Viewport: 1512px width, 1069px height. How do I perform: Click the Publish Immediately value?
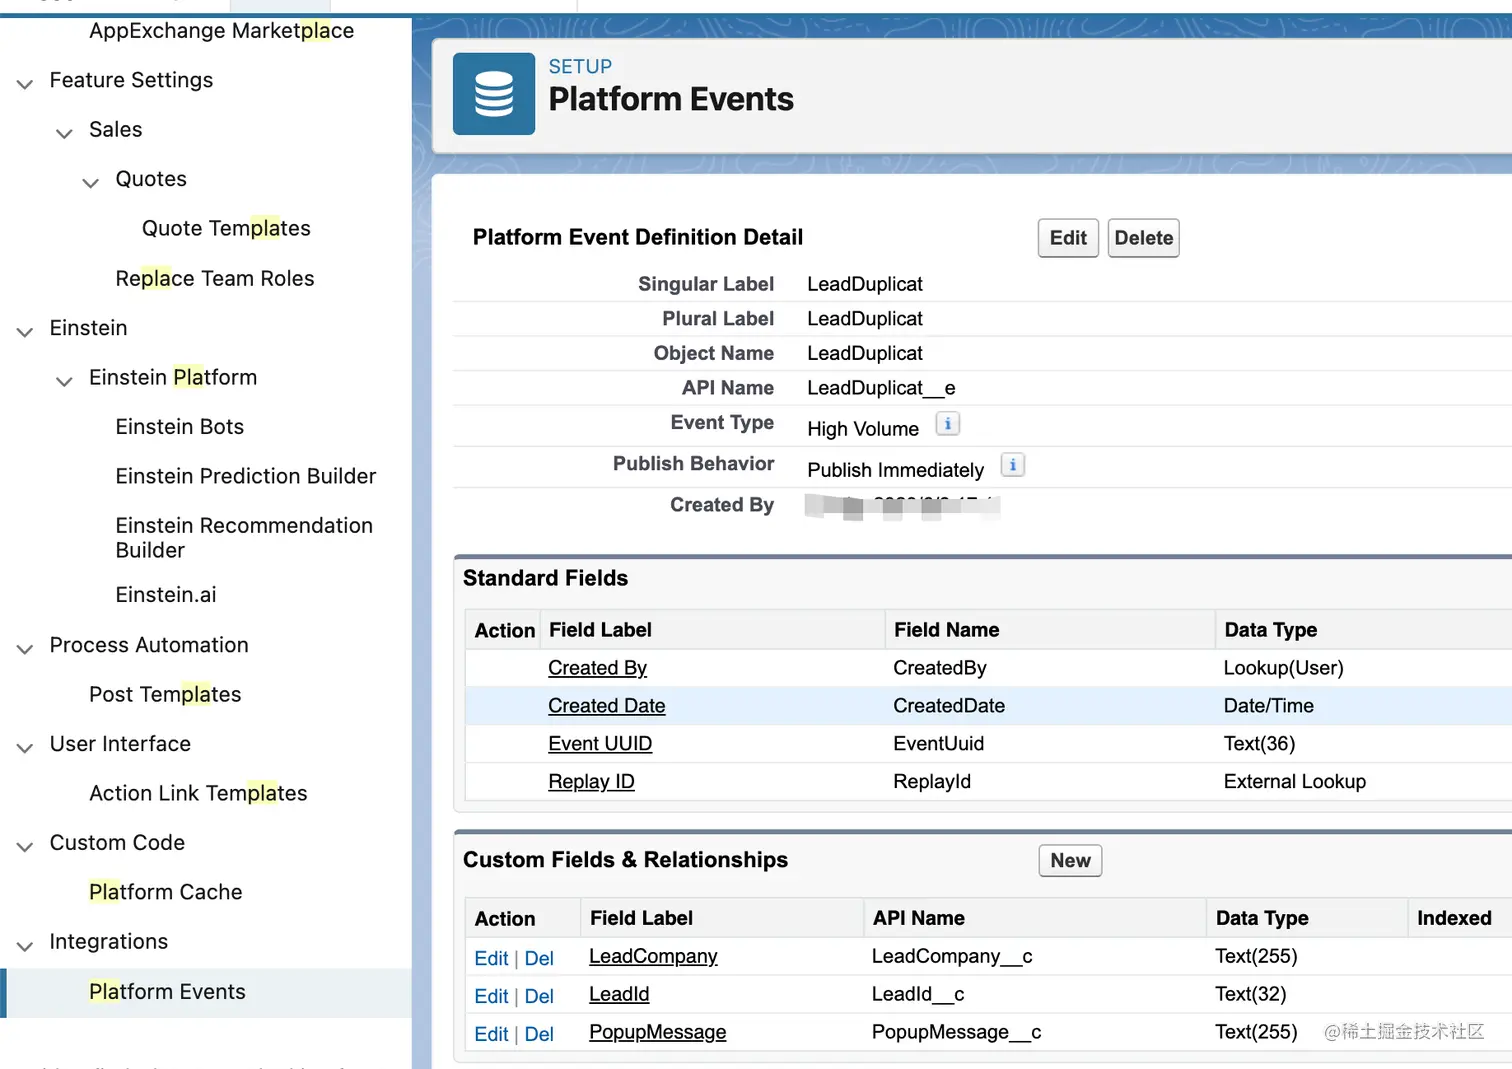point(896,470)
